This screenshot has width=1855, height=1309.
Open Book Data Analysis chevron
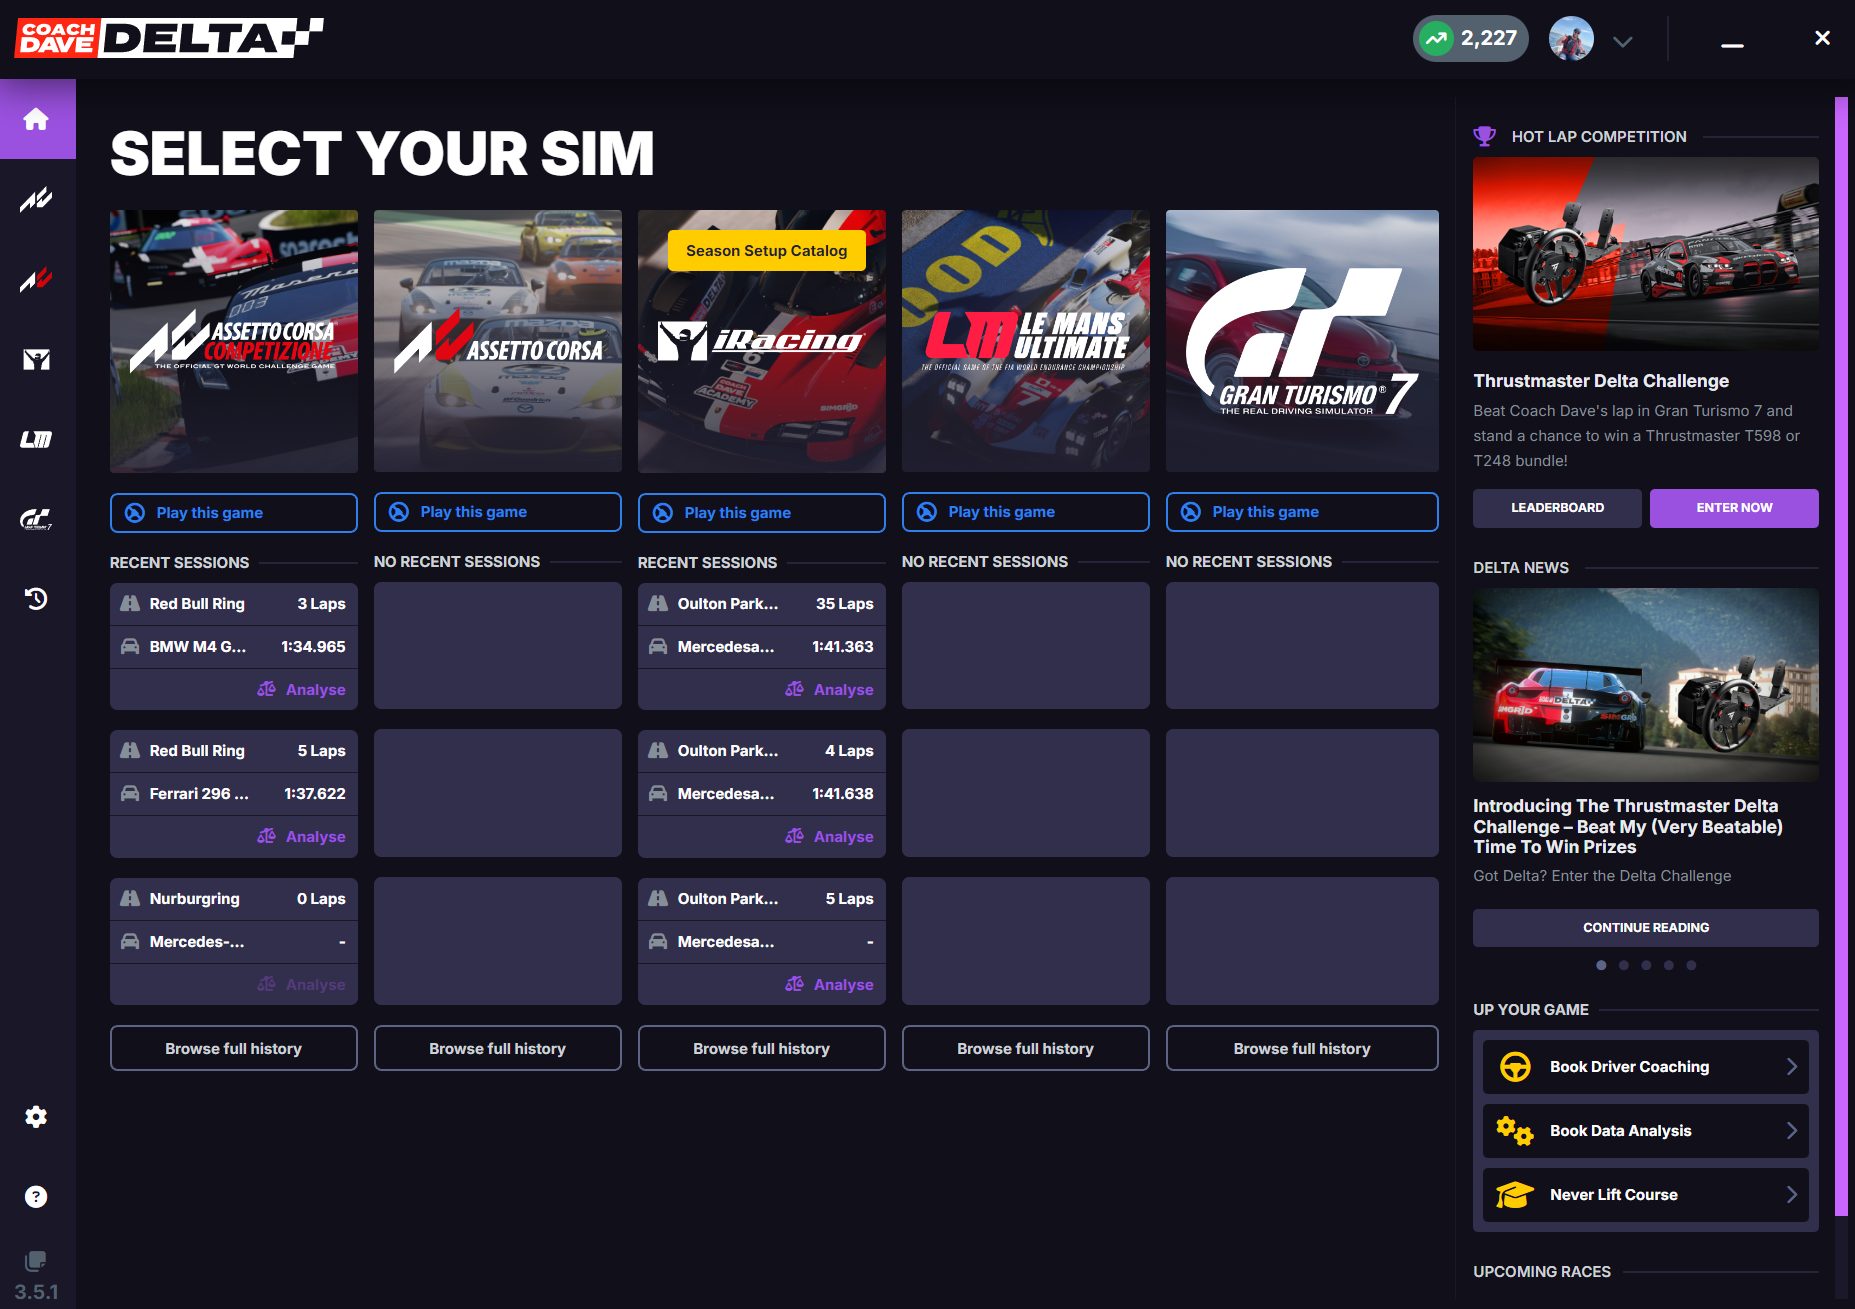(x=1791, y=1131)
